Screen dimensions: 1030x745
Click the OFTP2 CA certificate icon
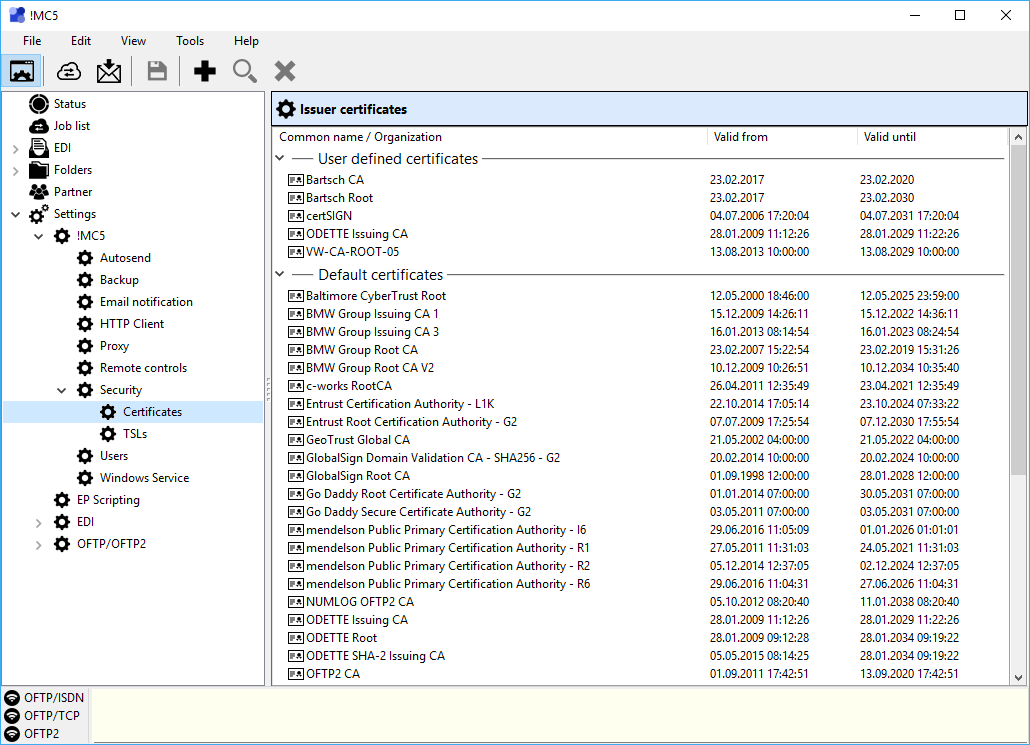pos(296,674)
